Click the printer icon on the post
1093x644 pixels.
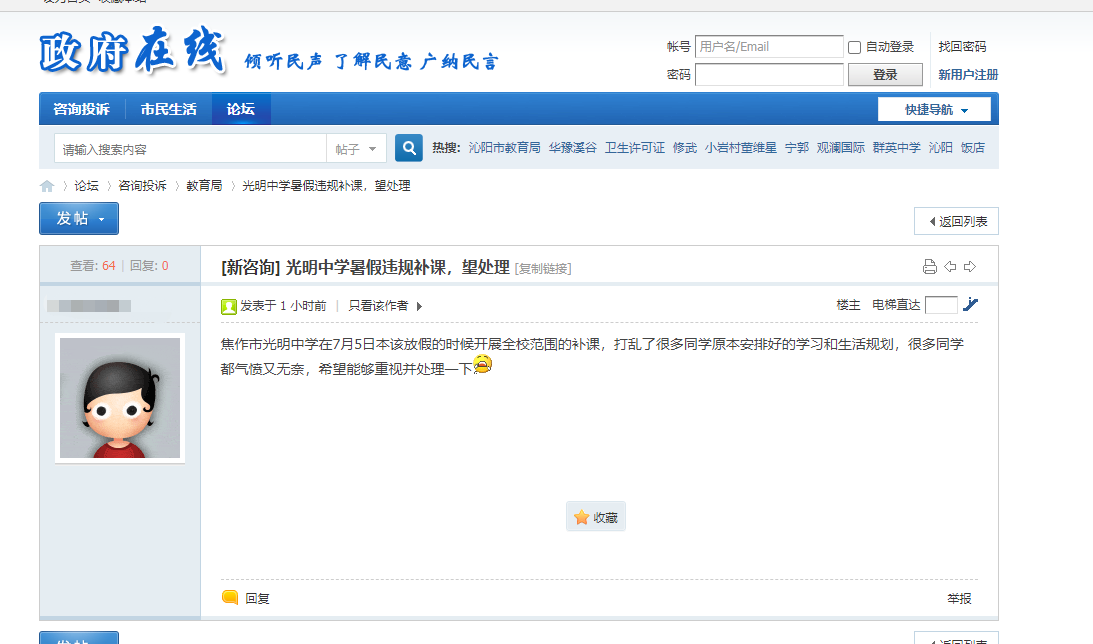[x=929, y=267]
